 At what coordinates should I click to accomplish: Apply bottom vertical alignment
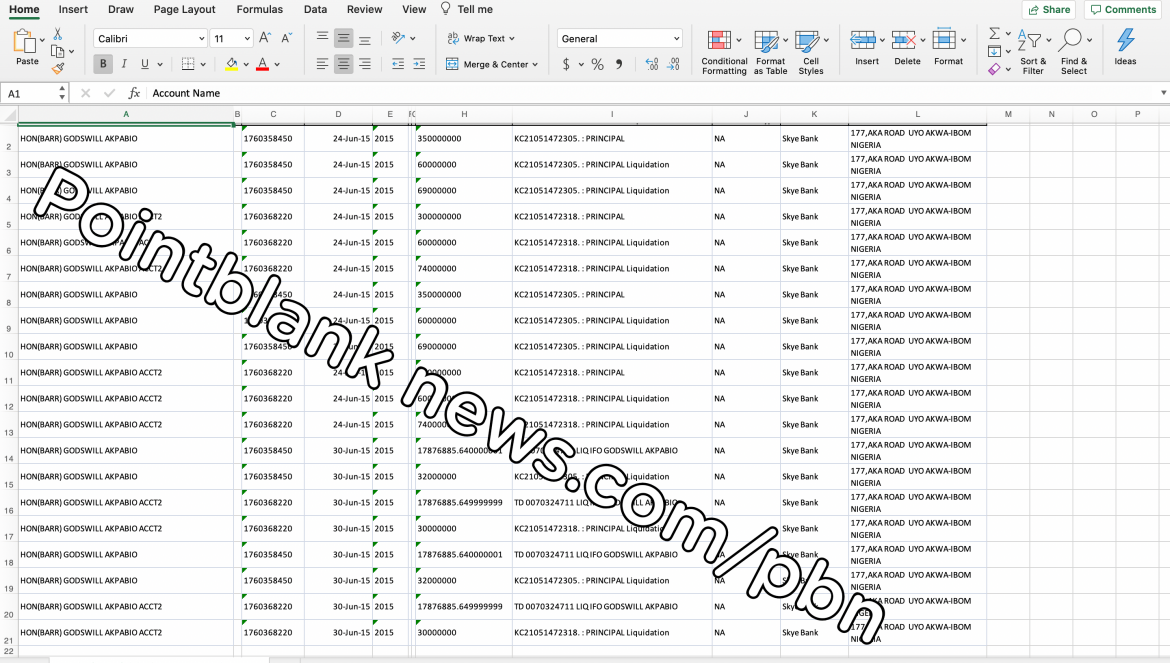(x=365, y=38)
